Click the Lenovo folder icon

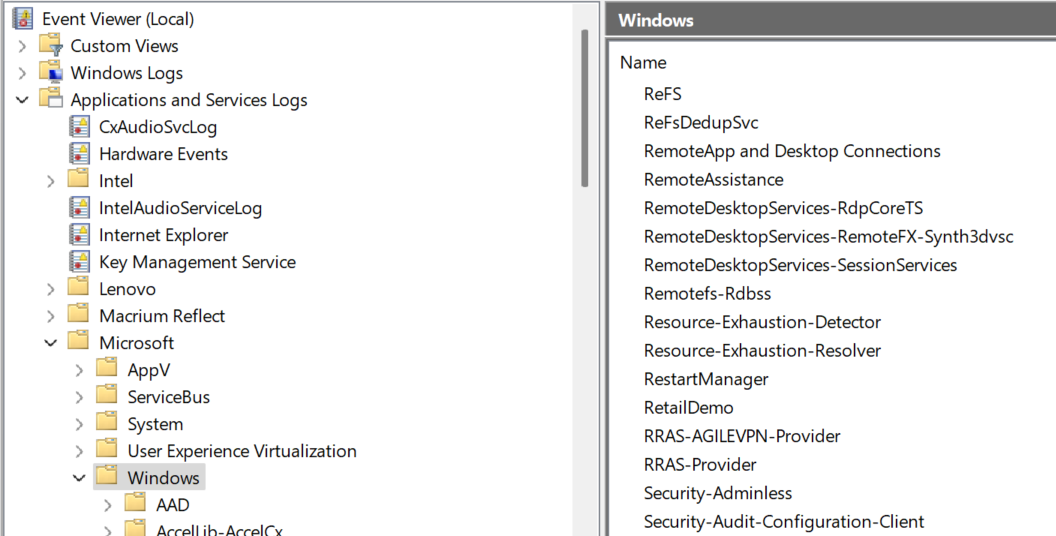coord(79,287)
